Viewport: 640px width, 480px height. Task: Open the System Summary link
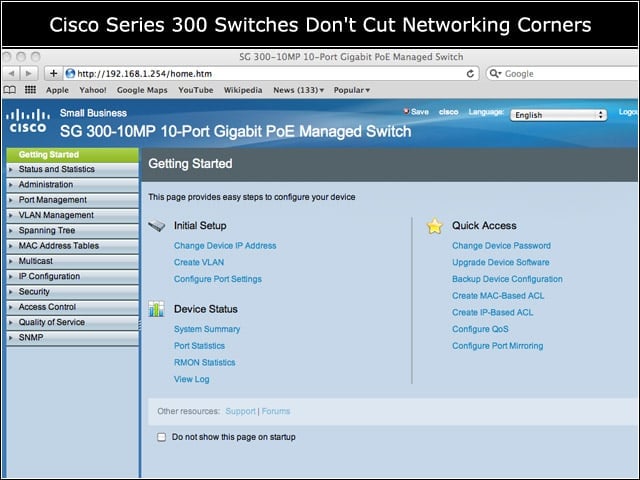click(x=207, y=329)
